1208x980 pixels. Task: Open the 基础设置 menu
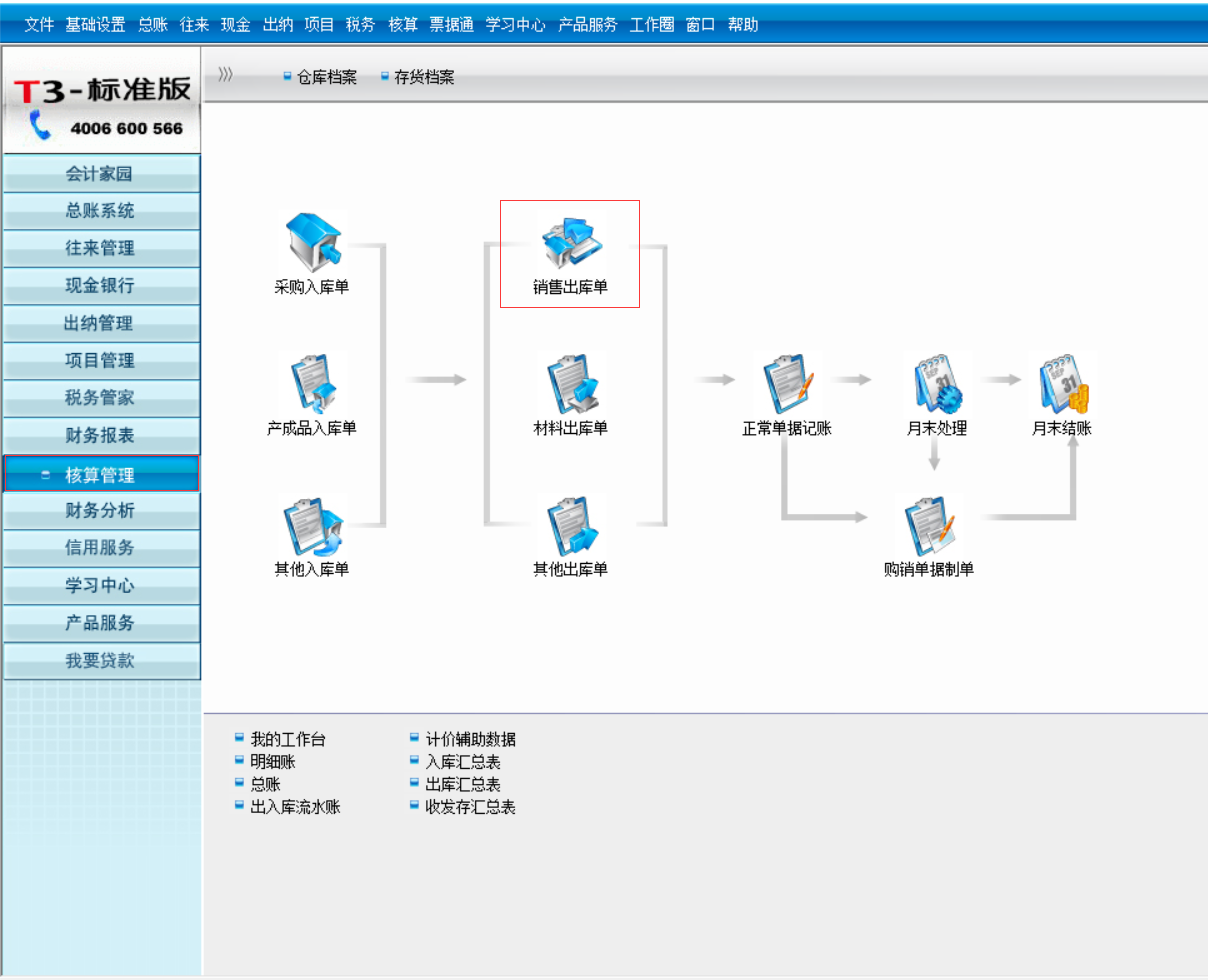coord(95,25)
